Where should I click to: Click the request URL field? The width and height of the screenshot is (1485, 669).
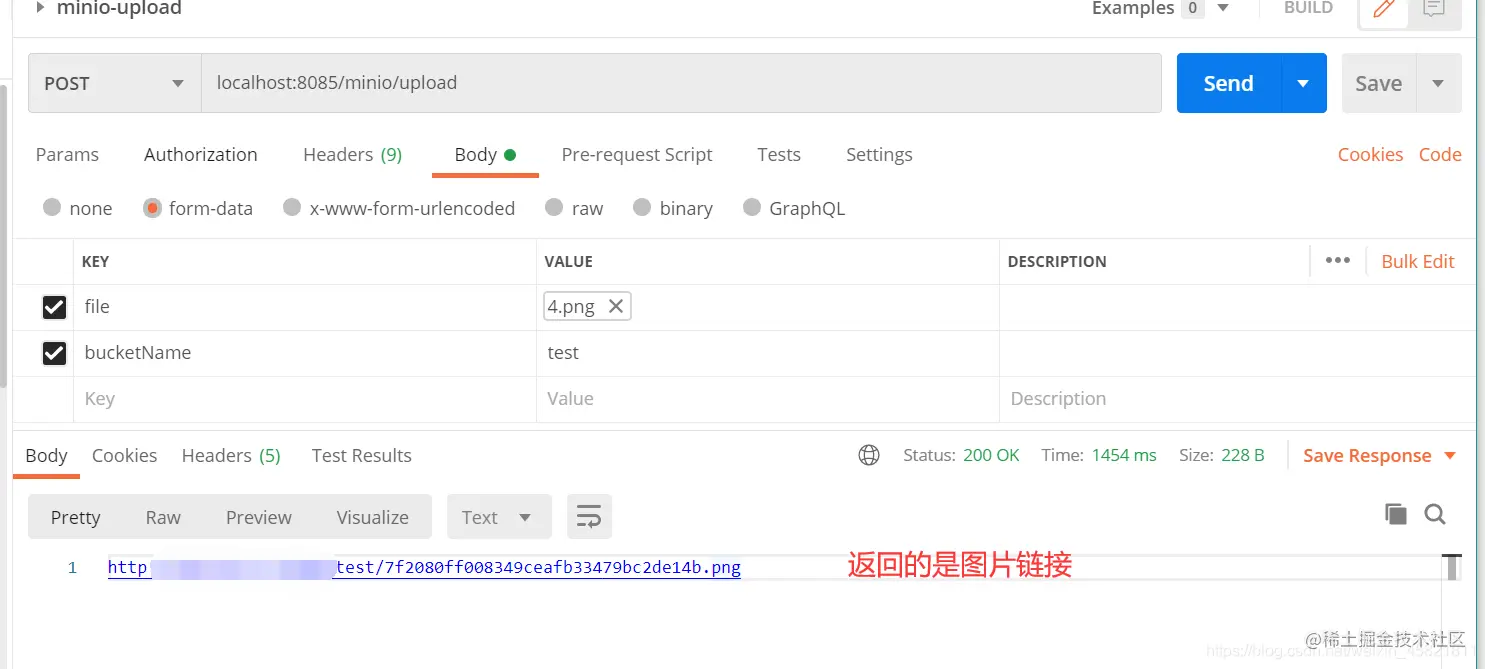[x=681, y=83]
